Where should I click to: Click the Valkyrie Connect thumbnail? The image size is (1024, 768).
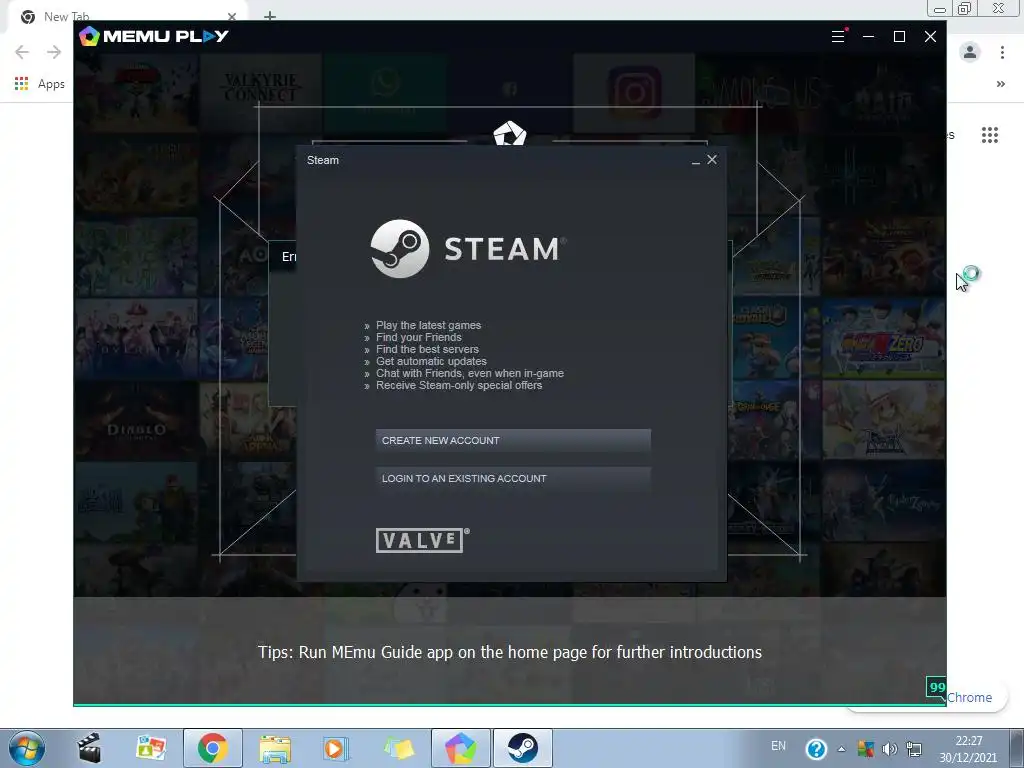coord(260,91)
